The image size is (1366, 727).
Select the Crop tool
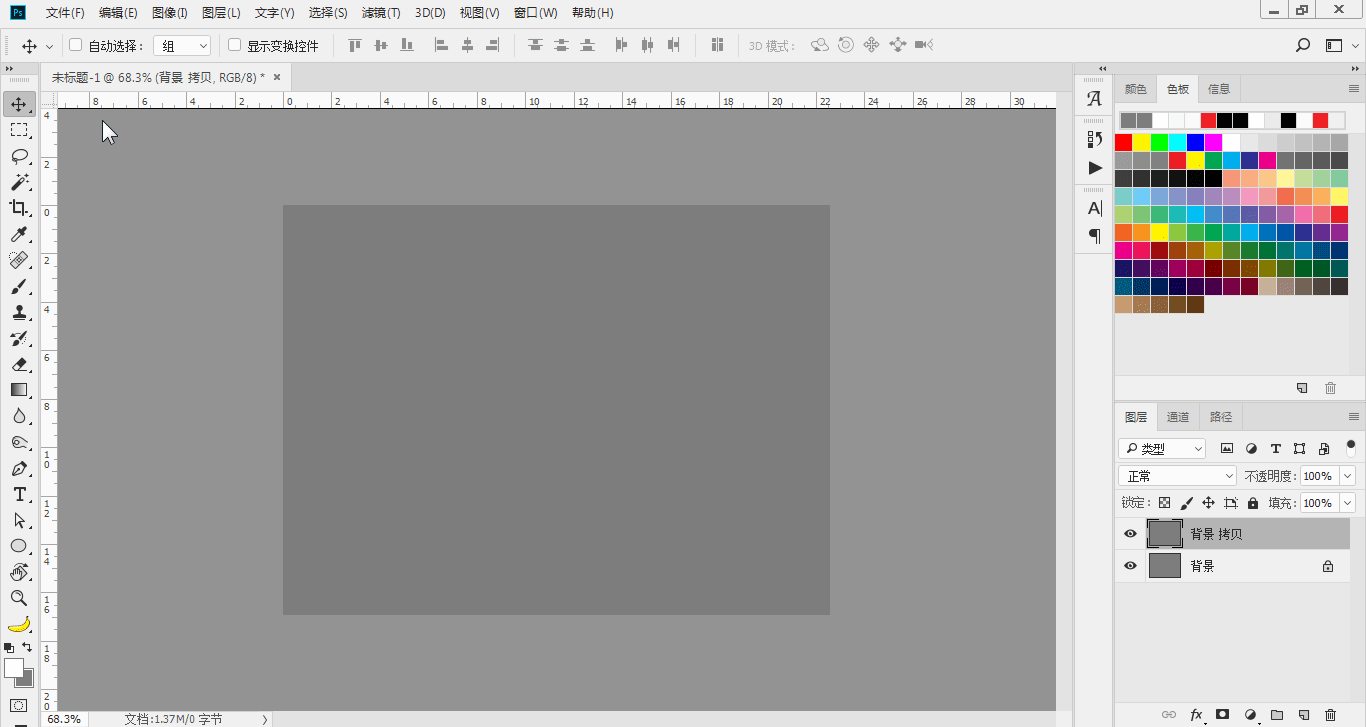(19, 208)
